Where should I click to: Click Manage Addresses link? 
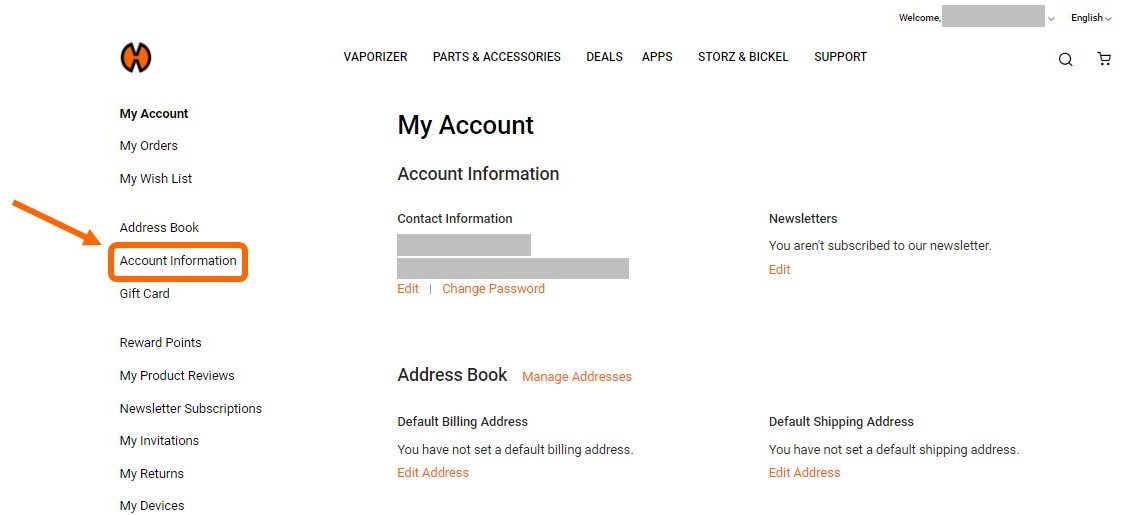tap(577, 377)
